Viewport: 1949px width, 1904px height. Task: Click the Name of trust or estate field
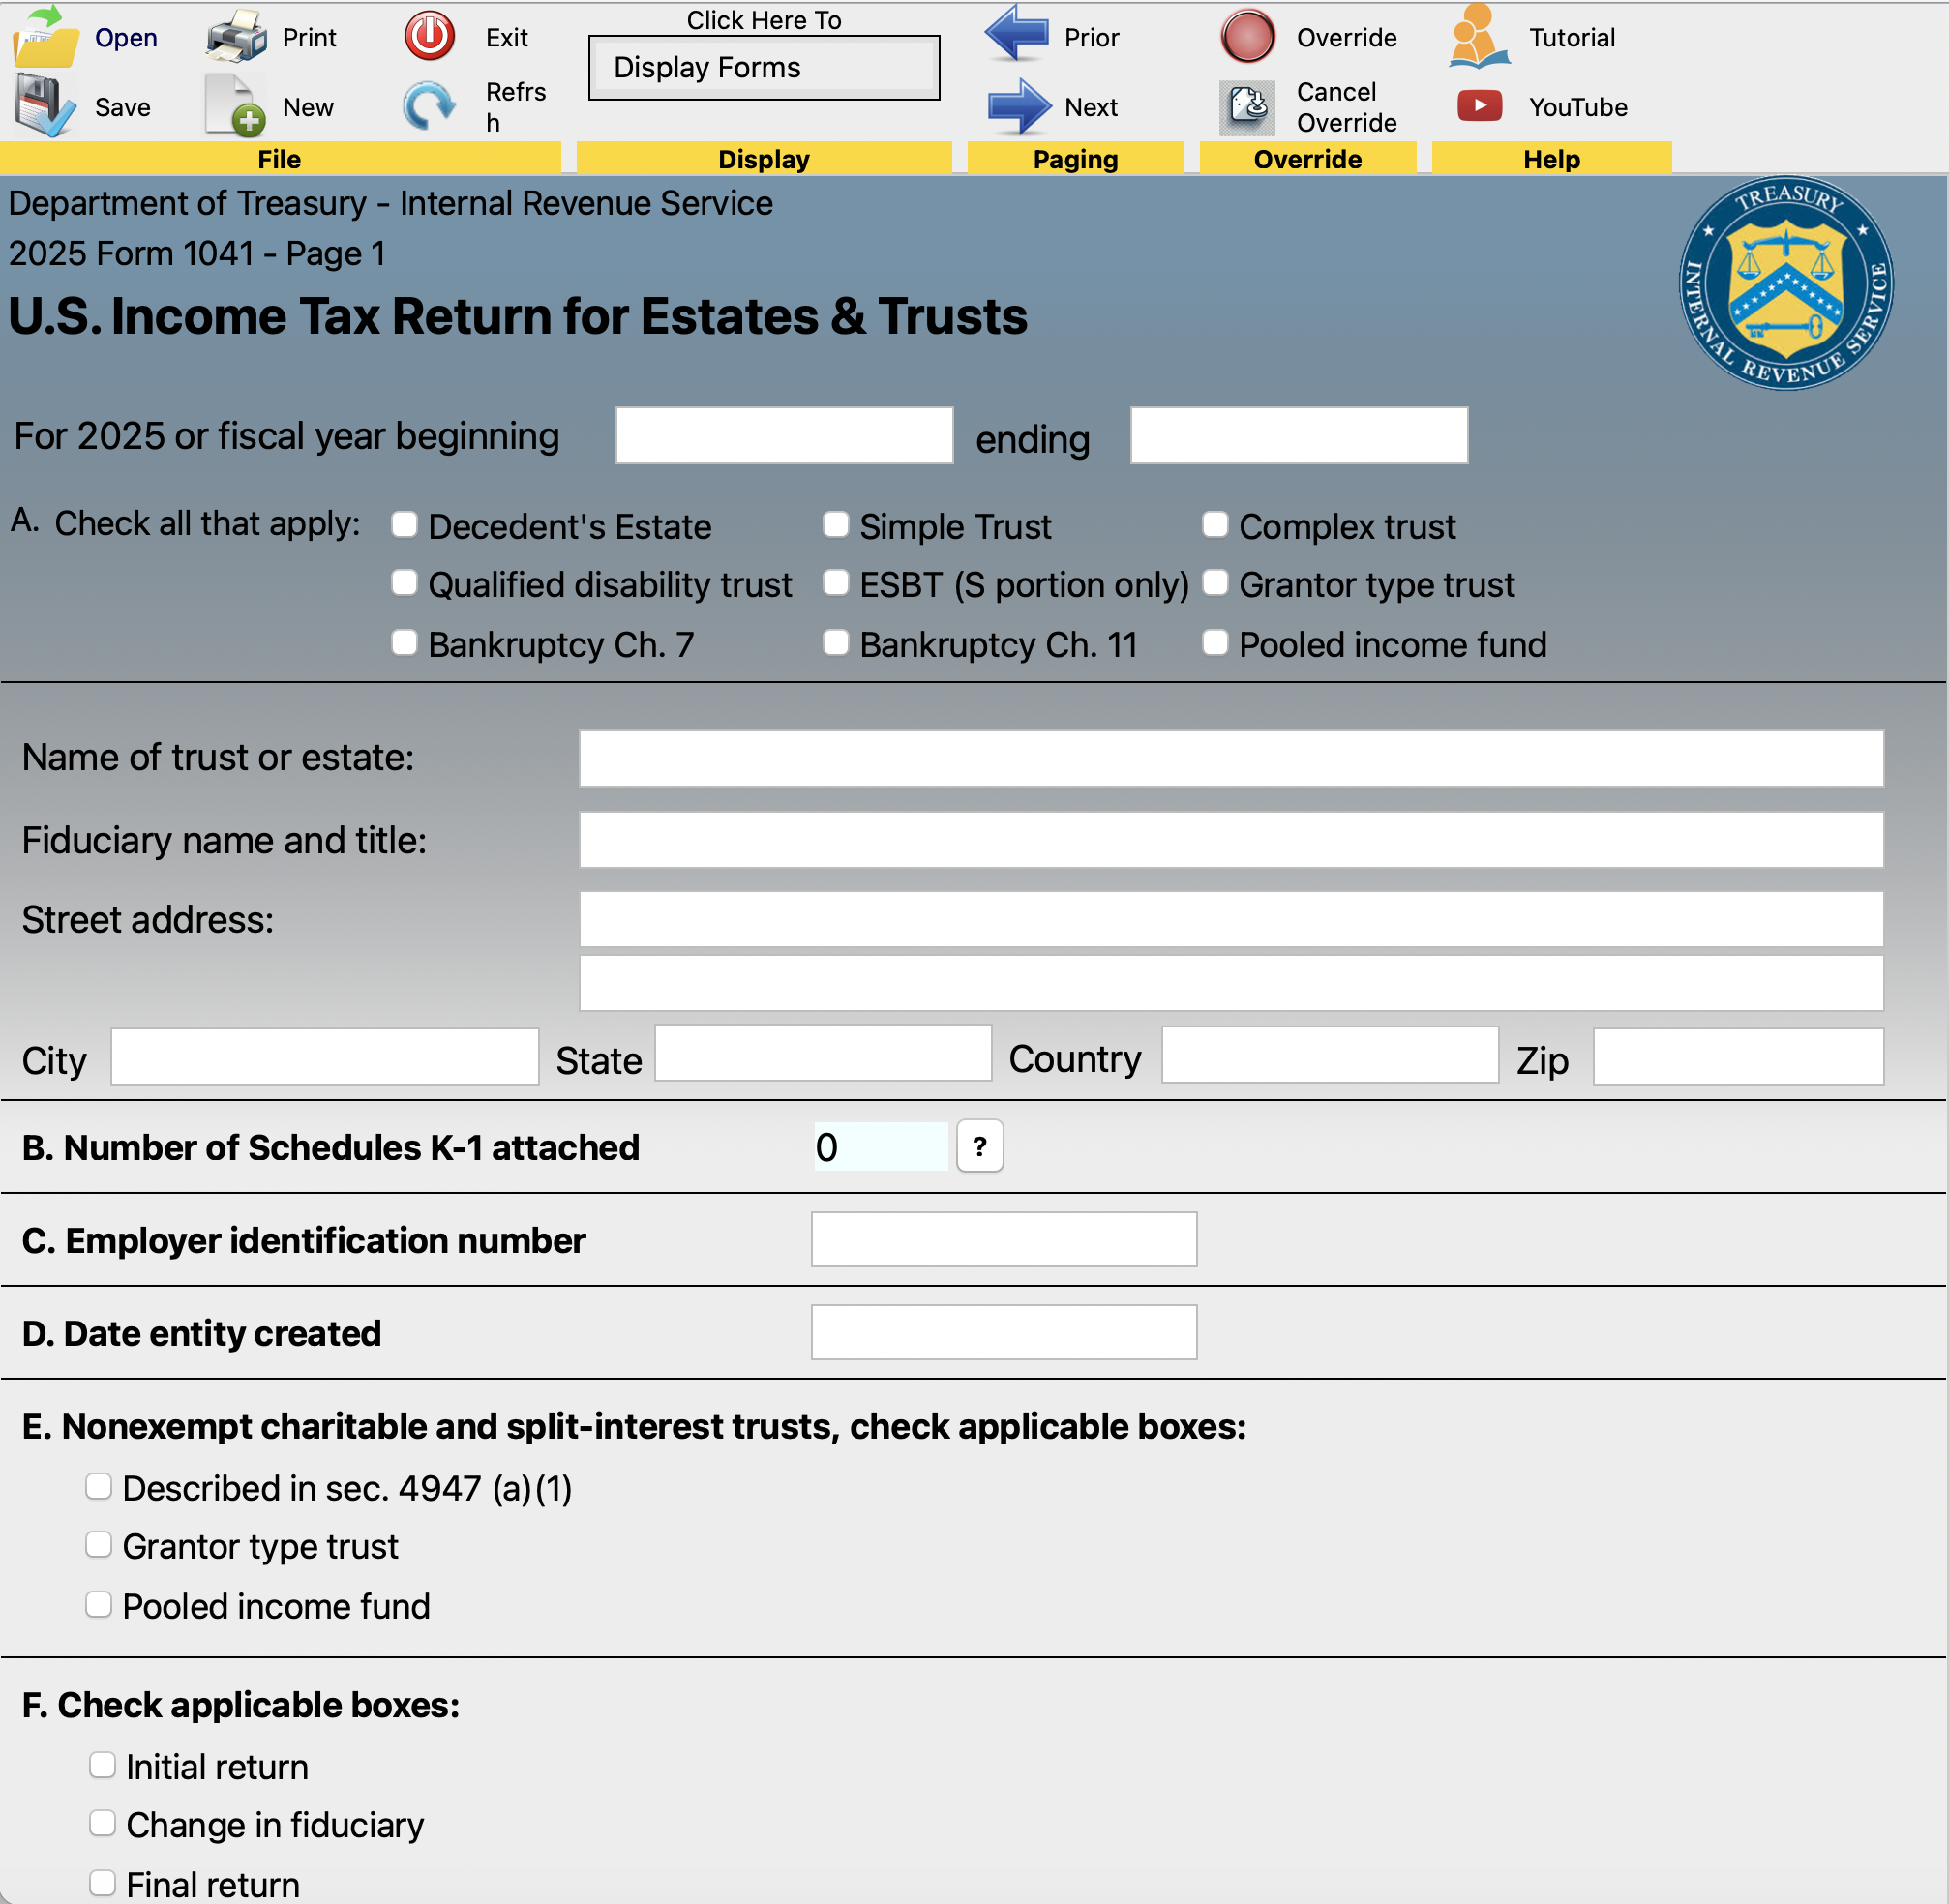[1231, 758]
